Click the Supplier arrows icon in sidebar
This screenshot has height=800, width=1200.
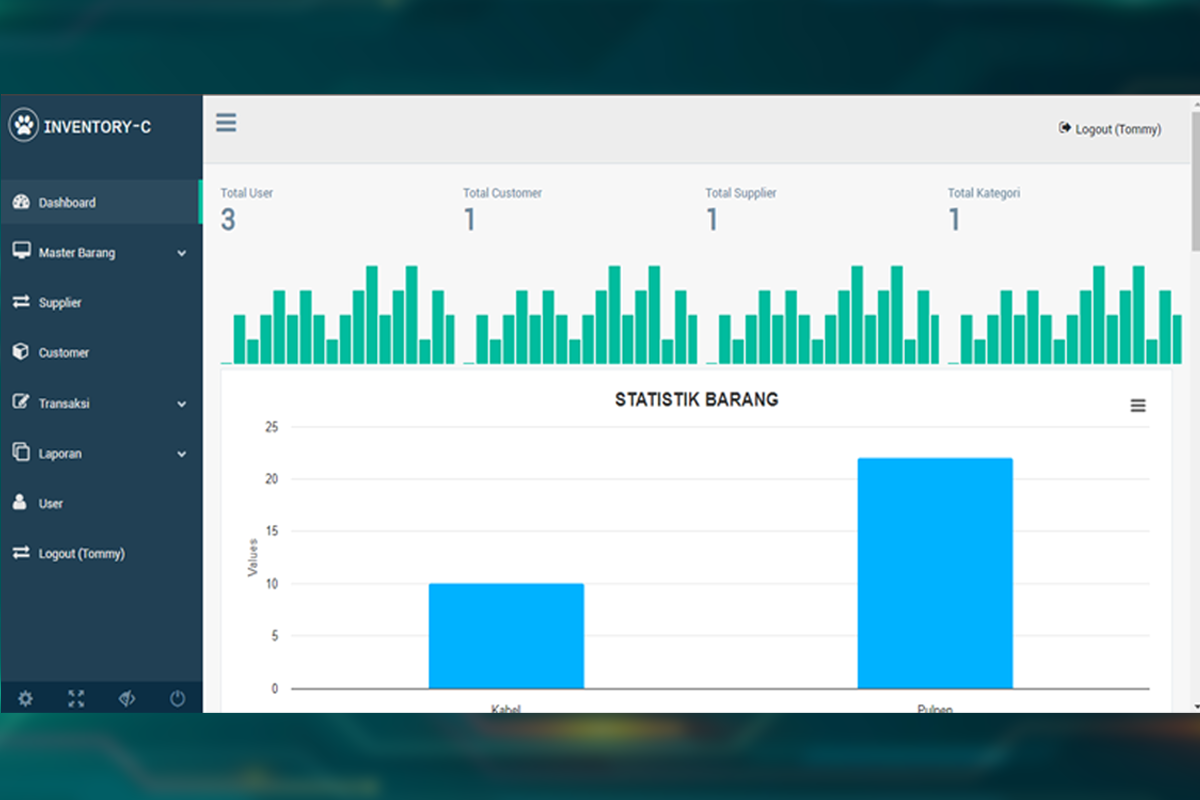(21, 302)
